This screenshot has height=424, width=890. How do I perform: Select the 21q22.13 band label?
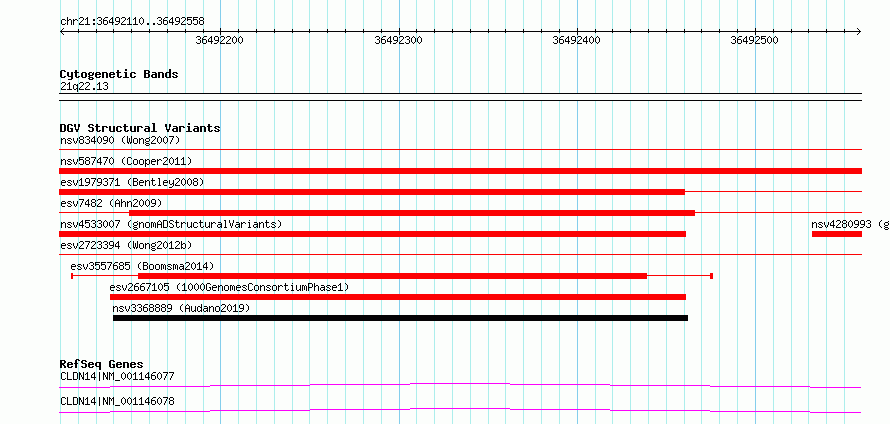click(x=84, y=87)
